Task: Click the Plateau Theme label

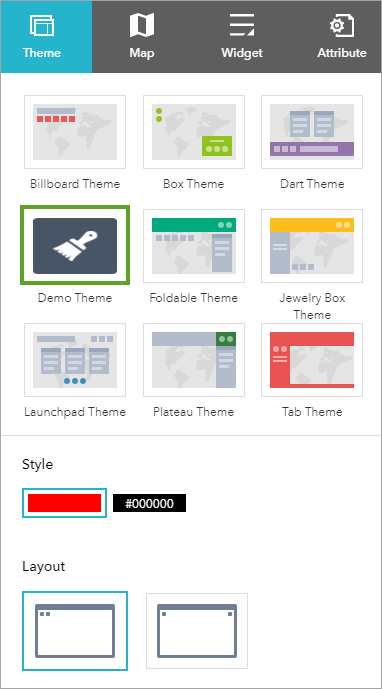Action: coord(194,412)
